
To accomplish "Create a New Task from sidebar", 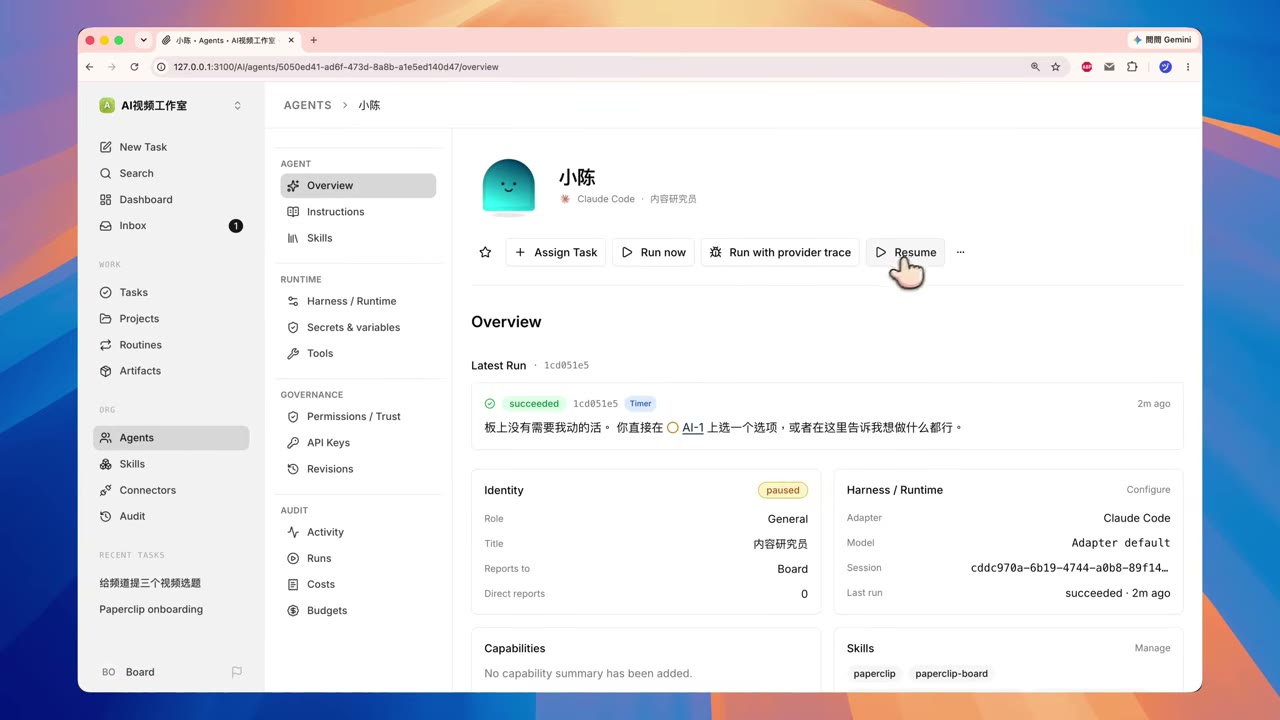I will (171, 147).
